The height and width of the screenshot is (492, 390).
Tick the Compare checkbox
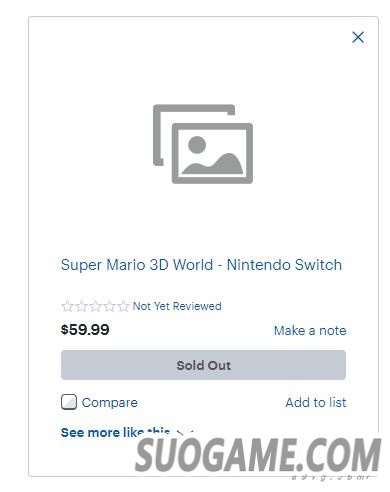69,402
